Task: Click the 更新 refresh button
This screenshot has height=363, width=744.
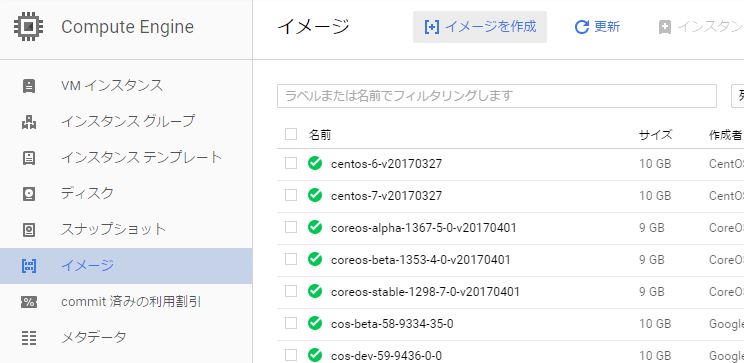Action: coord(597,27)
